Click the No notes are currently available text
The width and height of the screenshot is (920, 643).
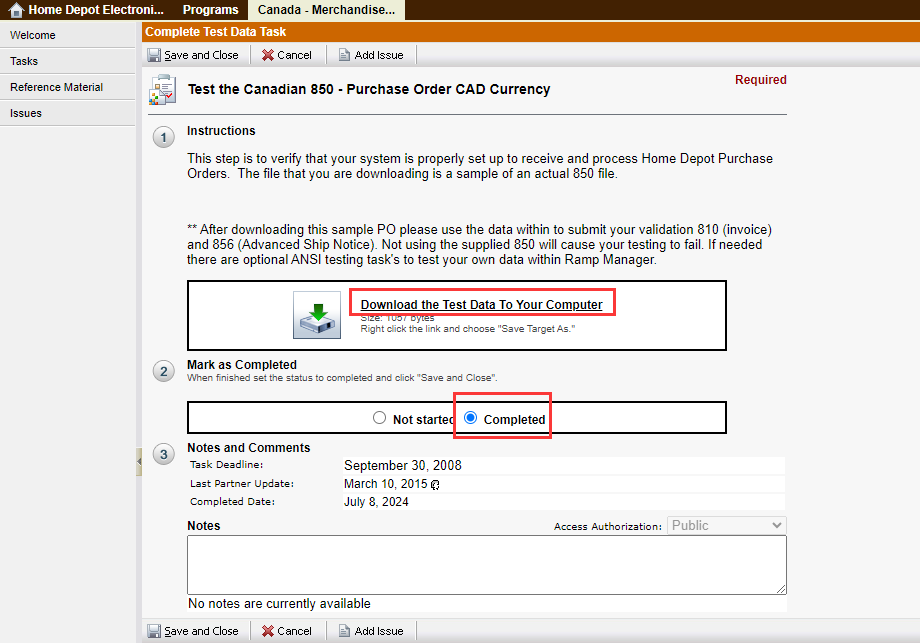pos(279,604)
